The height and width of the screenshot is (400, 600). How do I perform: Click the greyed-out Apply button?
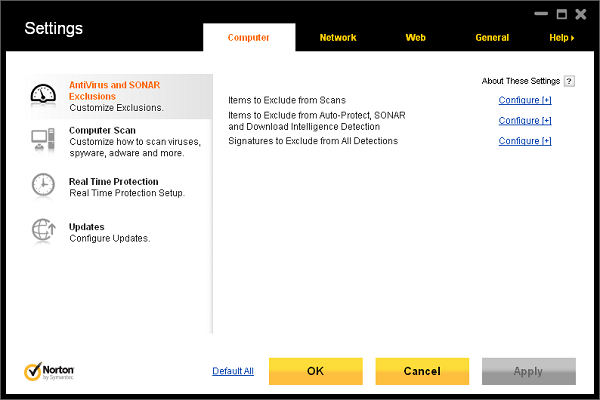coord(528,371)
